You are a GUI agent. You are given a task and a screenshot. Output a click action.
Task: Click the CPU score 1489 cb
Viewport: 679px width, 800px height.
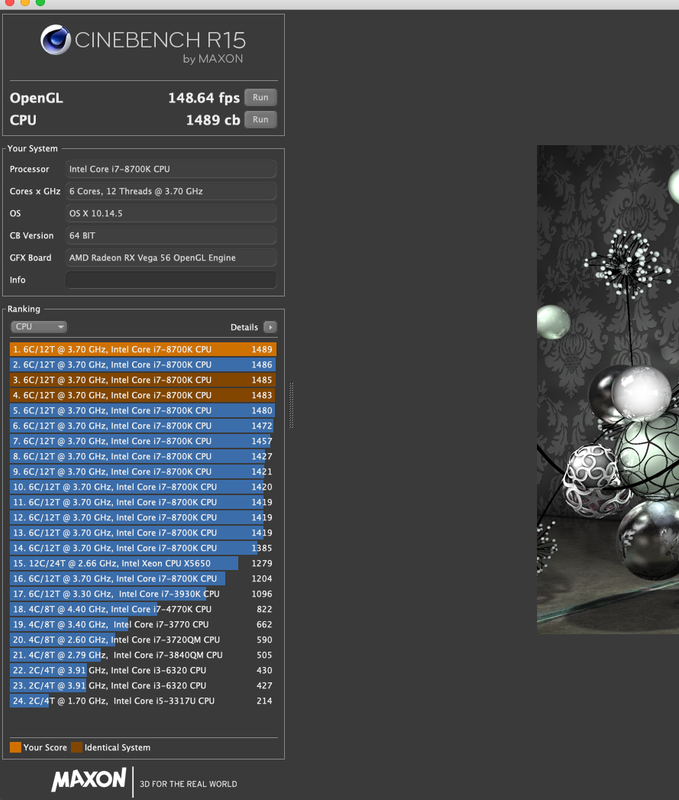pyautogui.click(x=213, y=120)
